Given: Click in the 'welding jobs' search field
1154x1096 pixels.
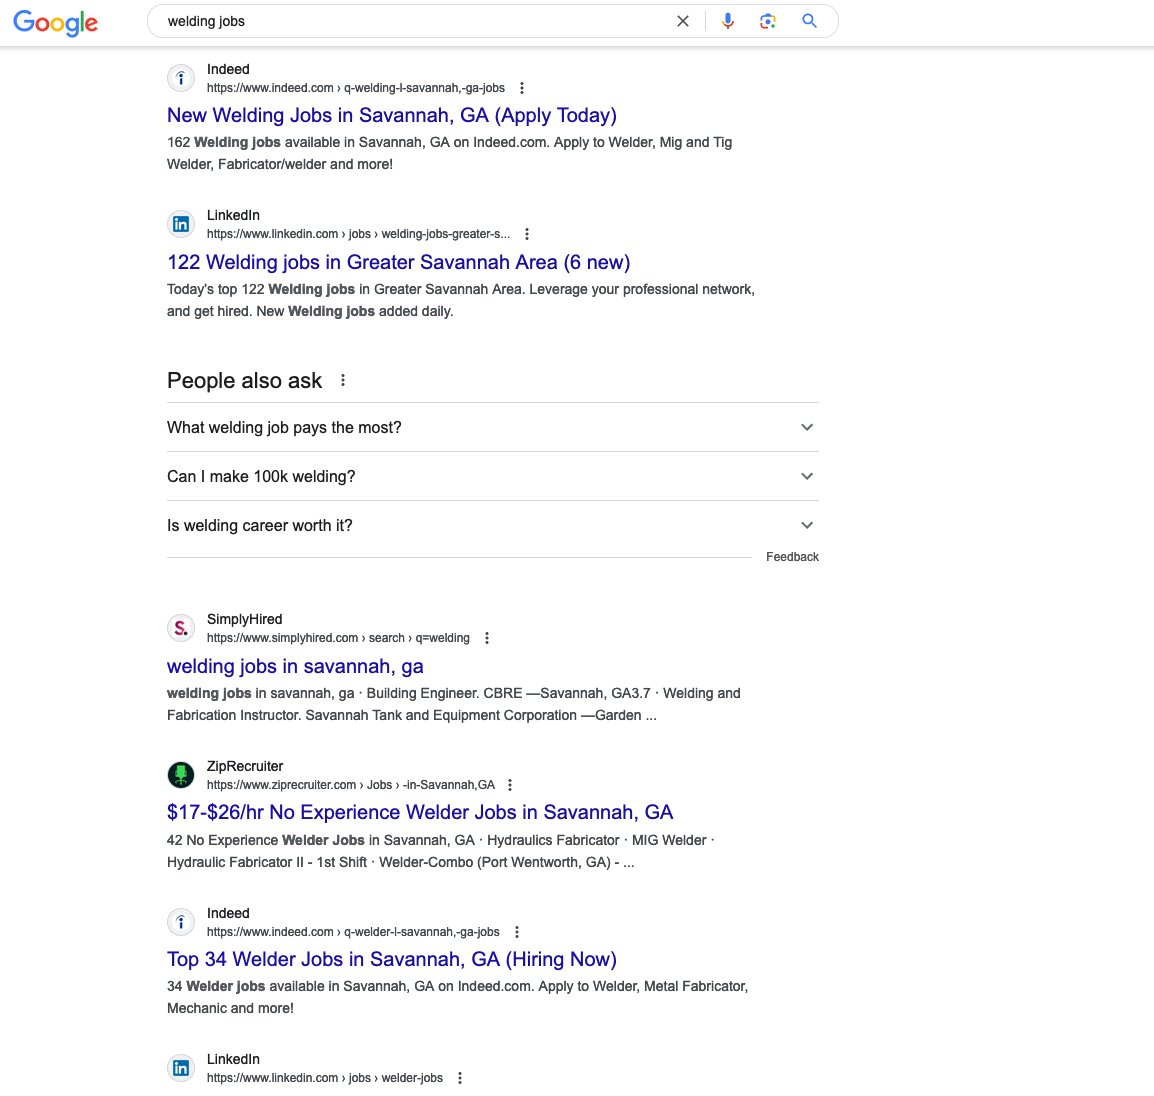Looking at the screenshot, I should [412, 21].
